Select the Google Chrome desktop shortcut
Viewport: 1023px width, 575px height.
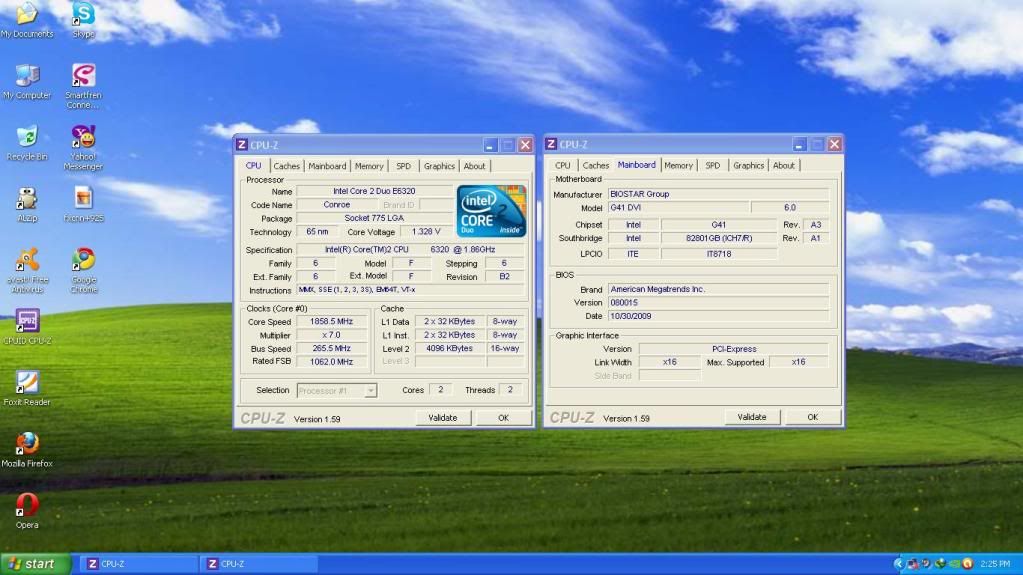coord(84,271)
